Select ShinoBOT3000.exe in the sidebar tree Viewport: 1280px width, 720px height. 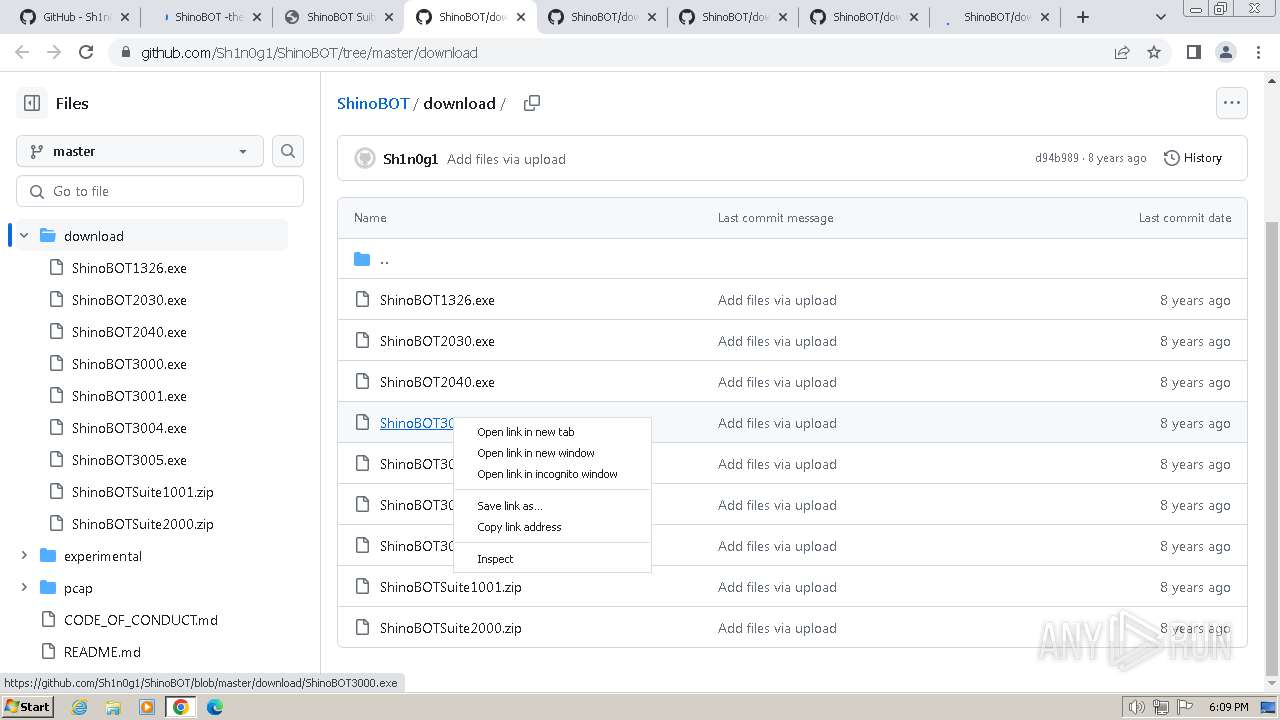129,364
